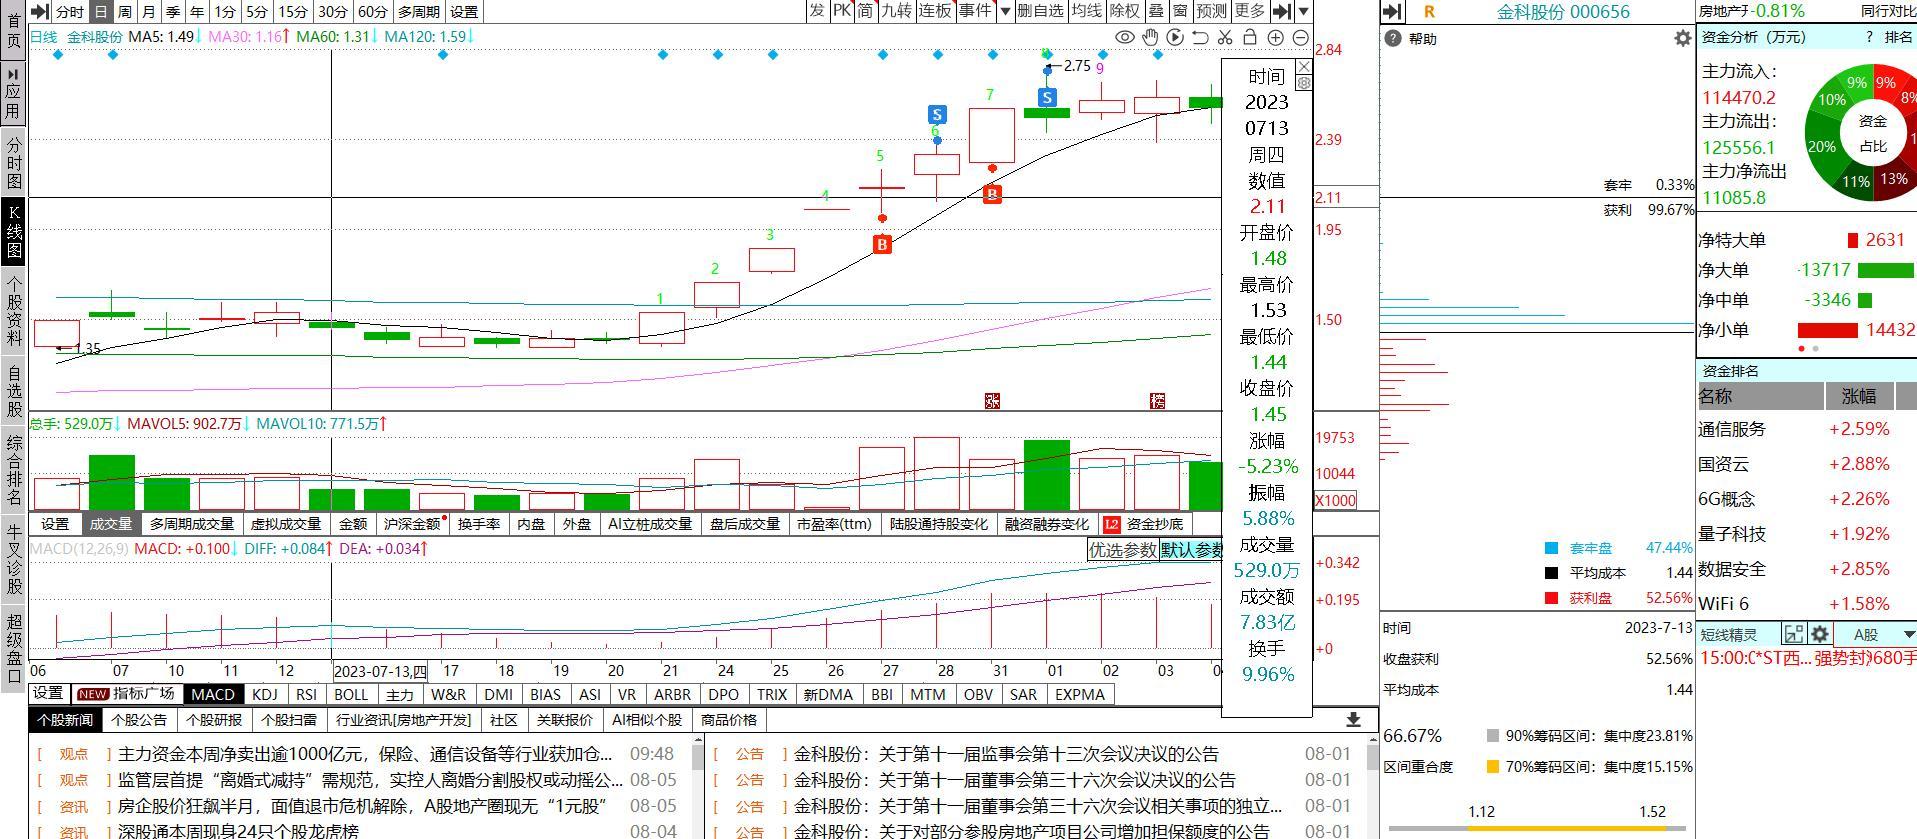Select the 周 weekly period tab
The width and height of the screenshot is (1917, 839).
pos(125,12)
